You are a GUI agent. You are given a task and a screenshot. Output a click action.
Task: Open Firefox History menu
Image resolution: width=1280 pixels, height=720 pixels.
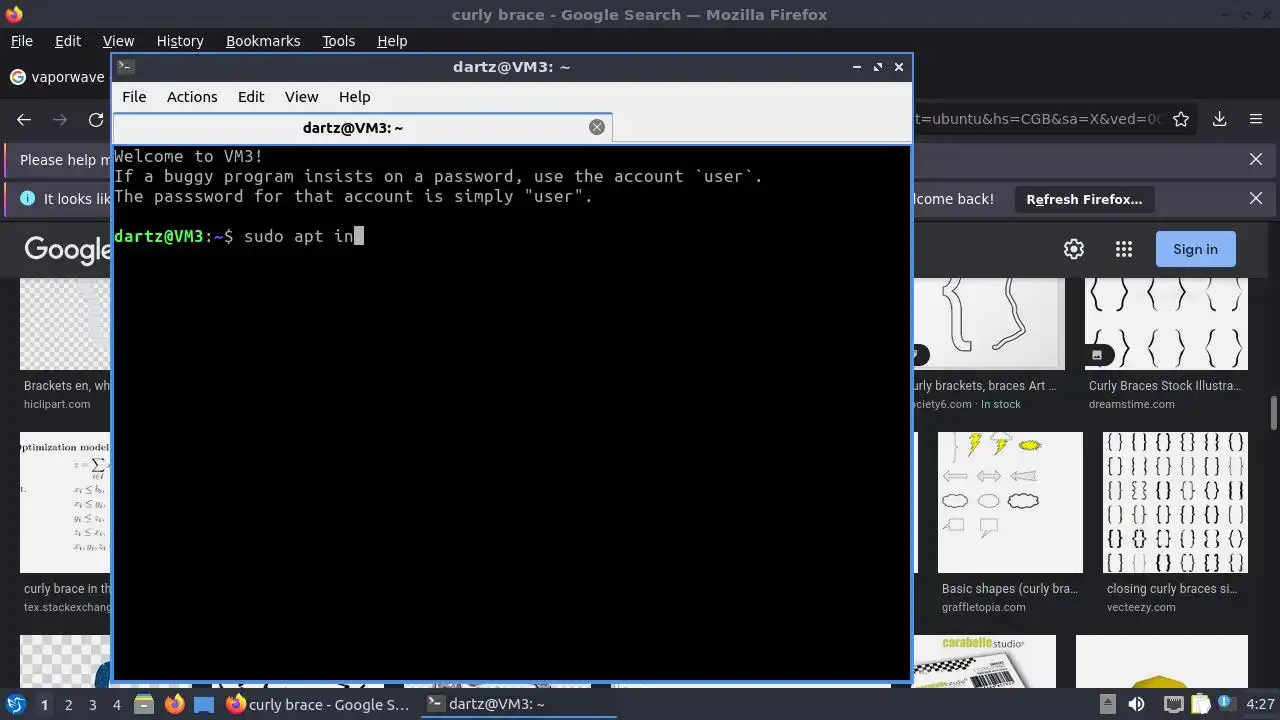(180, 41)
